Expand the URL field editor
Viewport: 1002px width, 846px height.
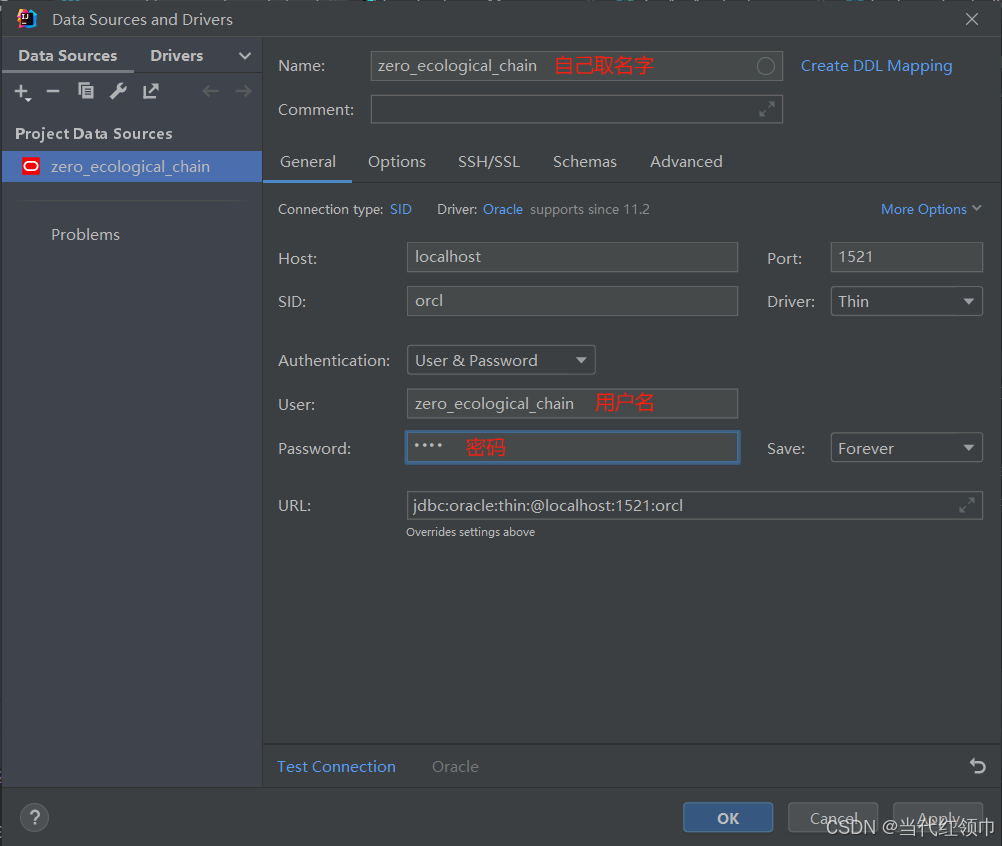click(x=967, y=505)
